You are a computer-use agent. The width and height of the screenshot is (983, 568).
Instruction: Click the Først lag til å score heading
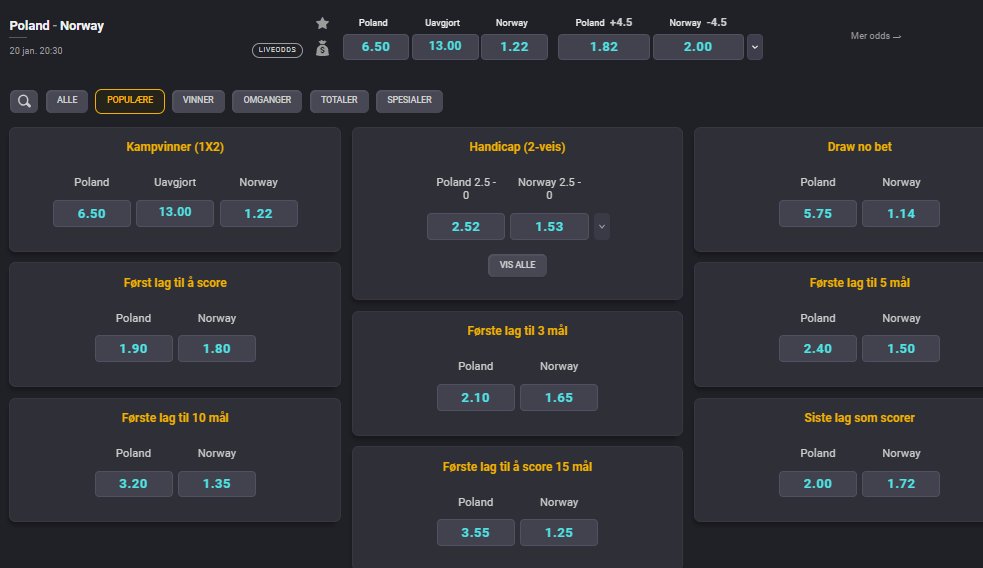tap(175, 283)
